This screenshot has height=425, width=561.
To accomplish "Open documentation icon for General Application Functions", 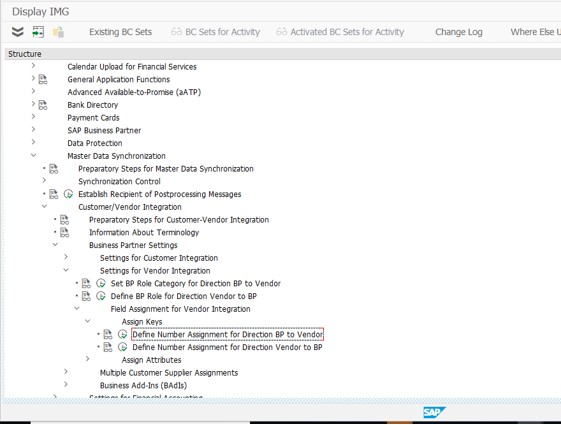I will 43,79.
